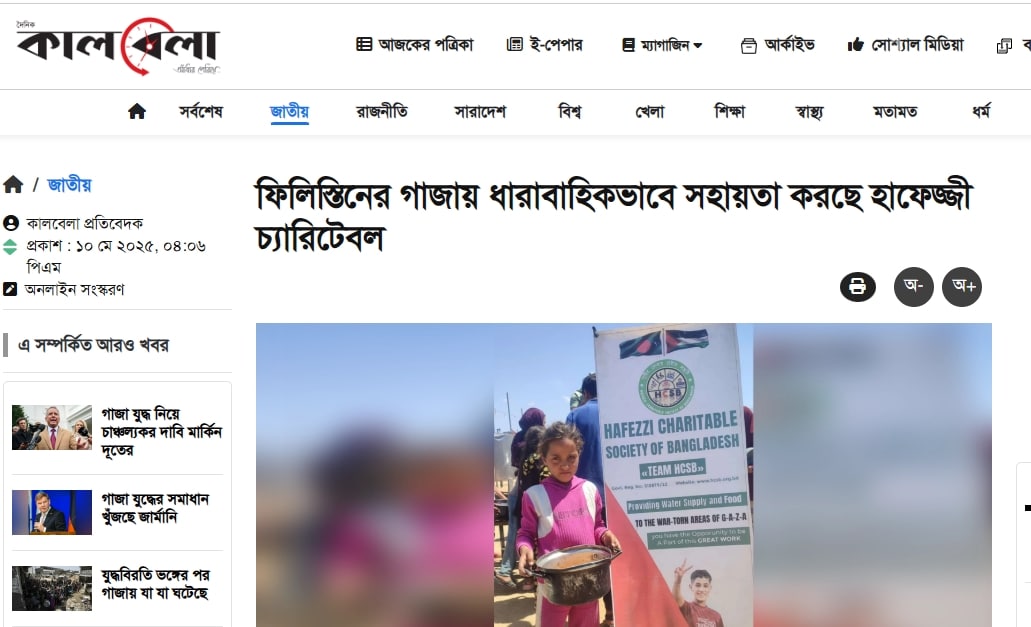Click the main Hafezzi Charitable article image
This screenshot has height=627, width=1031.
623,475
